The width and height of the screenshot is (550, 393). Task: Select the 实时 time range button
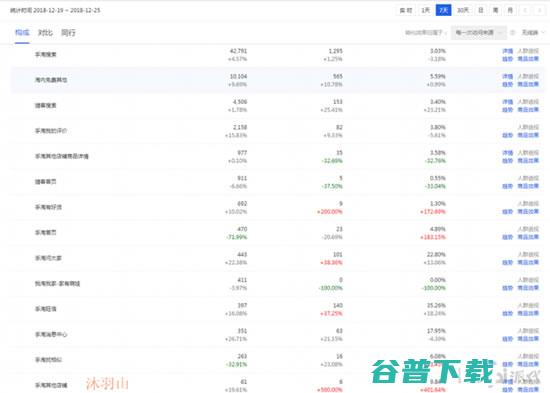406,10
